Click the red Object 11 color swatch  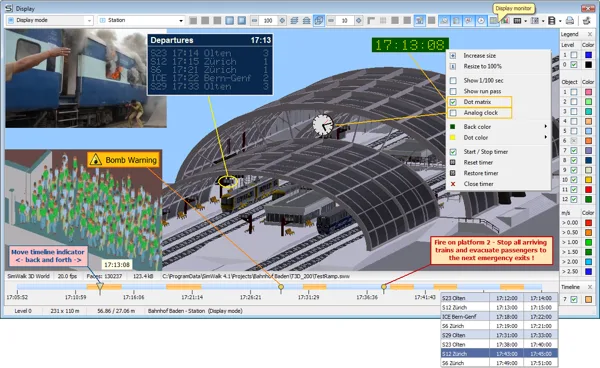pos(589,189)
